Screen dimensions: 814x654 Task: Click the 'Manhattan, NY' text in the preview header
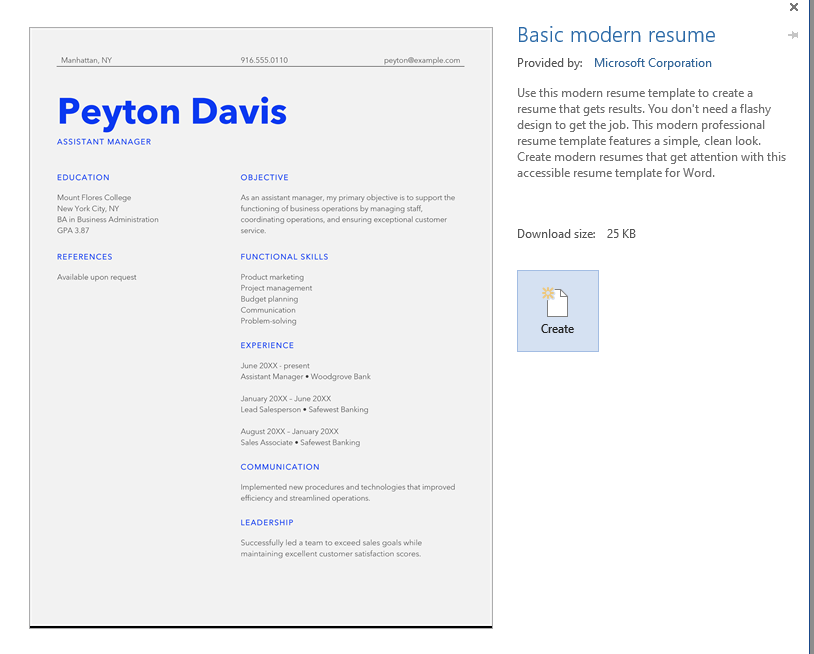(86, 60)
